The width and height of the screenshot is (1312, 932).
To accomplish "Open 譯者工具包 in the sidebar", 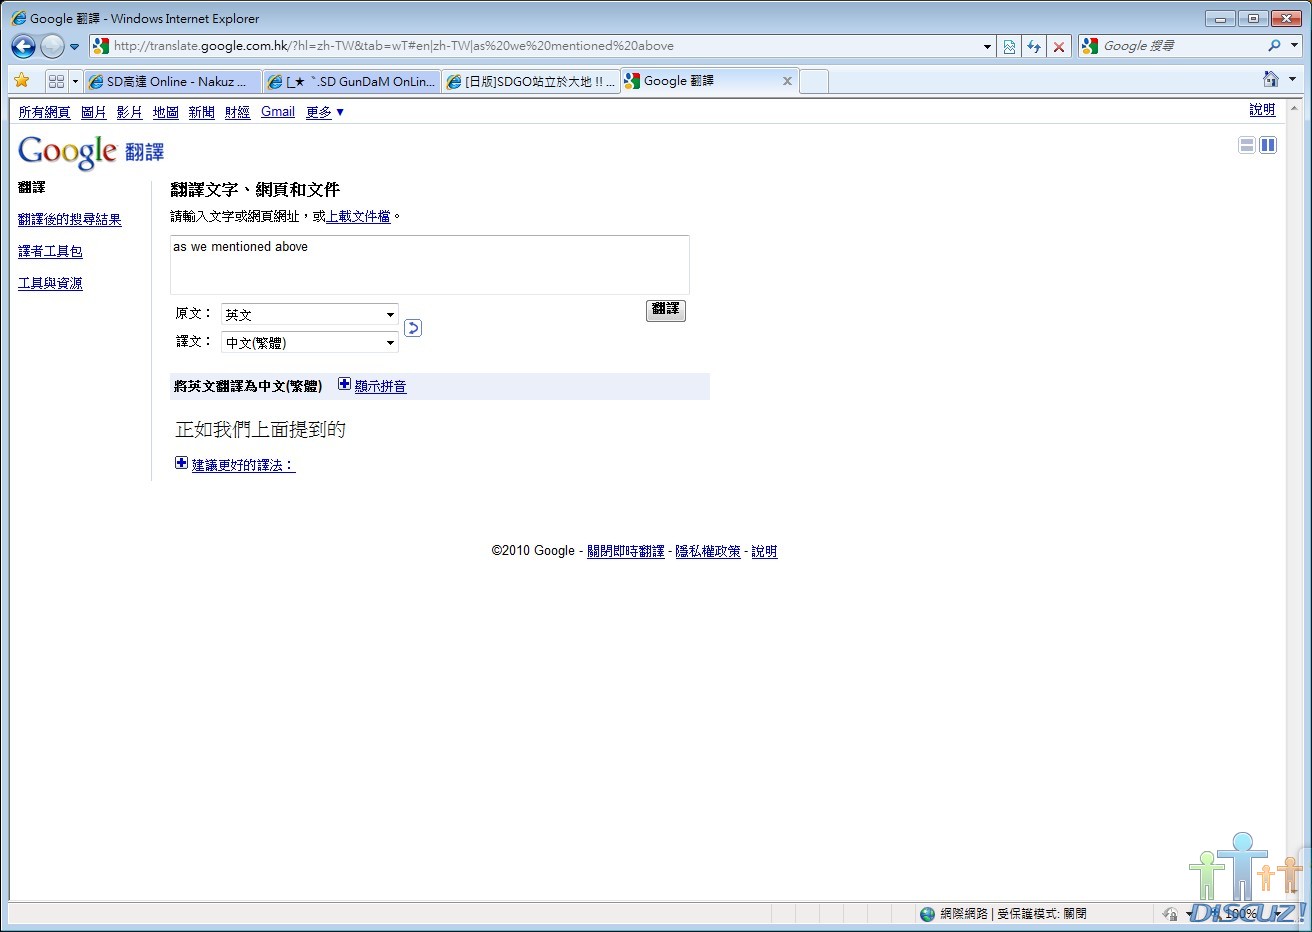I will coord(50,252).
